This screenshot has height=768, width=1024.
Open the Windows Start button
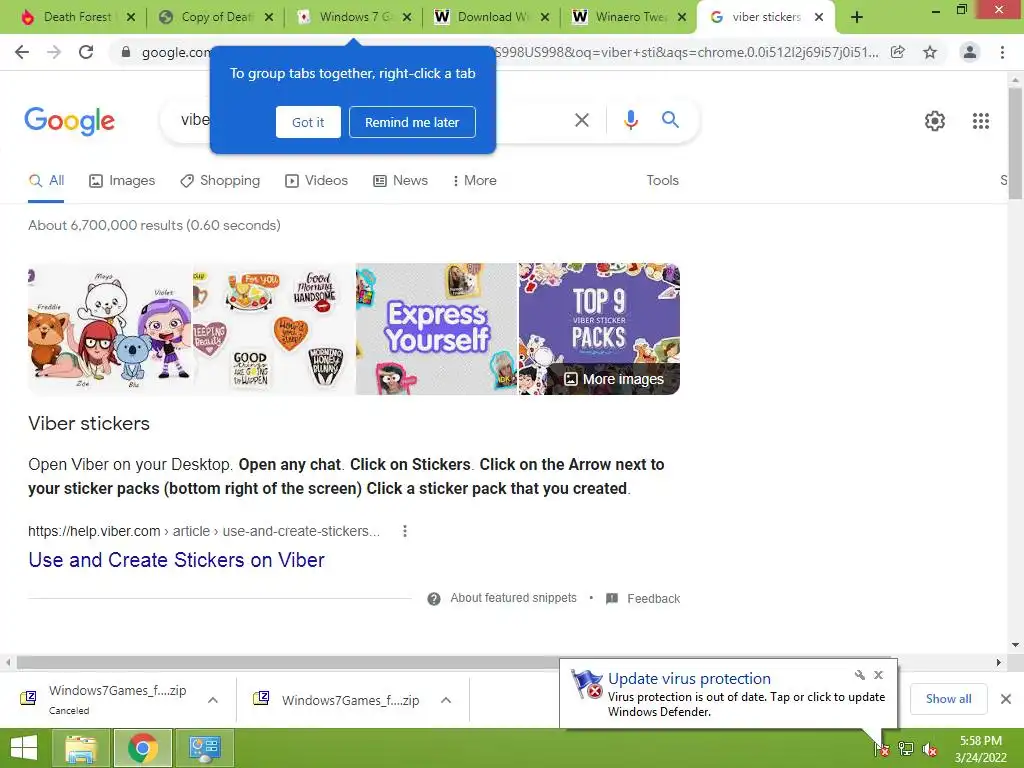[24, 748]
